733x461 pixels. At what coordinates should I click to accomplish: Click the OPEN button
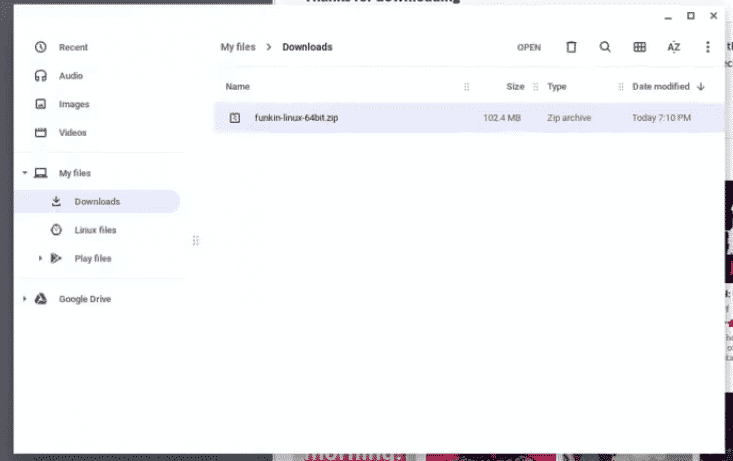(x=528, y=47)
